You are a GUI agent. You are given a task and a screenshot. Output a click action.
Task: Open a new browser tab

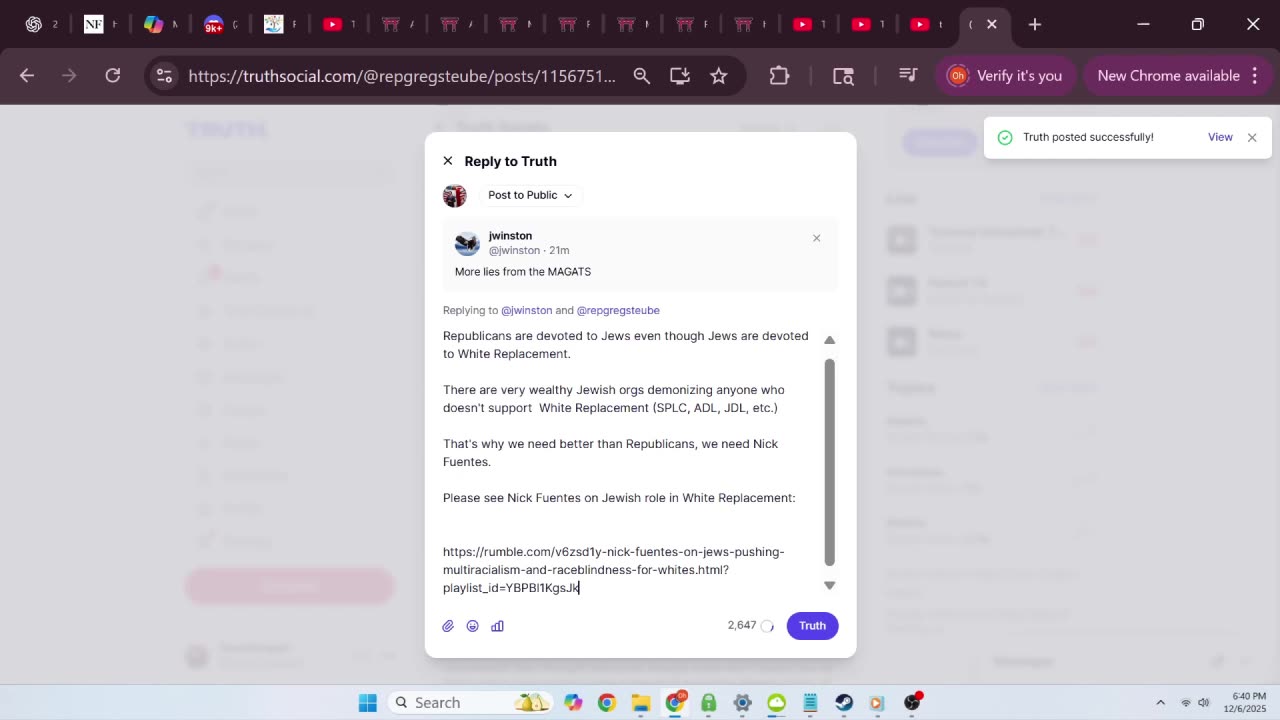tap(1035, 24)
